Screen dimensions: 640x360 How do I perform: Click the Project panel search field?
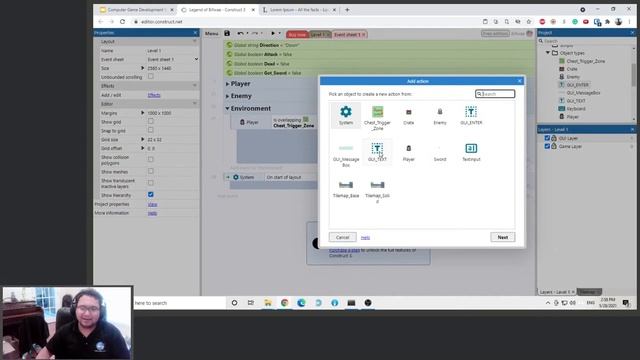coord(585,41)
